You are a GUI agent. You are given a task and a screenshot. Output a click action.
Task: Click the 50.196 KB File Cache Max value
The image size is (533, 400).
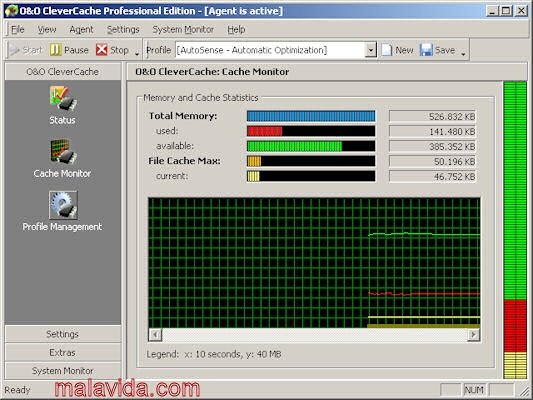pos(432,161)
